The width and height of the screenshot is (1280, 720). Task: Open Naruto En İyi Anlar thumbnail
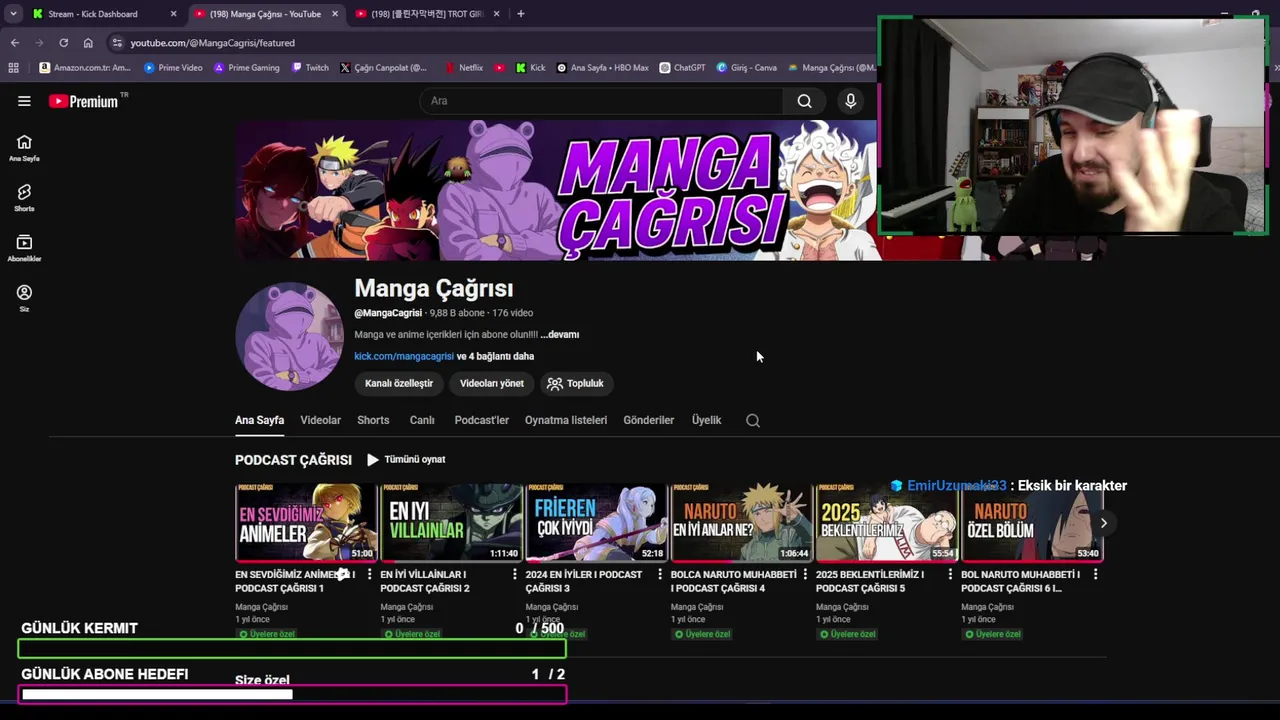click(741, 523)
